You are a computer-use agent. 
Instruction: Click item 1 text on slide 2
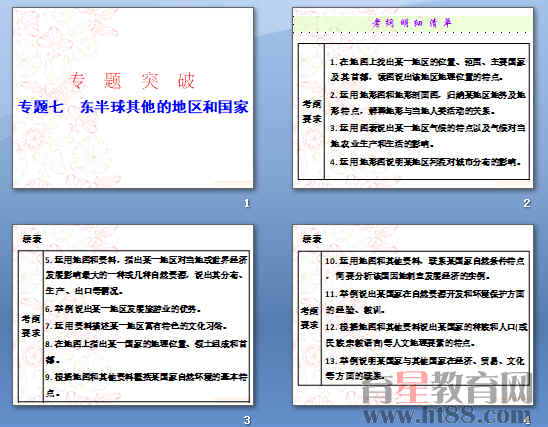pyautogui.click(x=428, y=69)
